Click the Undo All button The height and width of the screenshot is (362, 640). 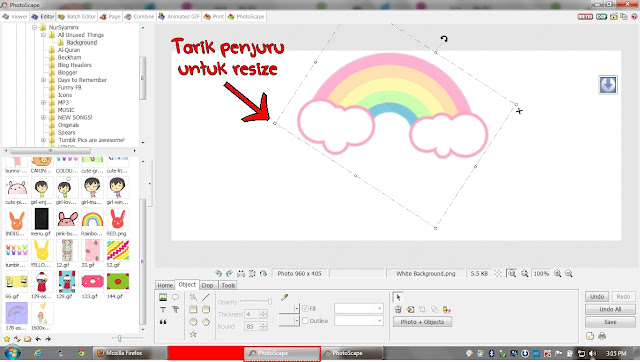pos(610,309)
